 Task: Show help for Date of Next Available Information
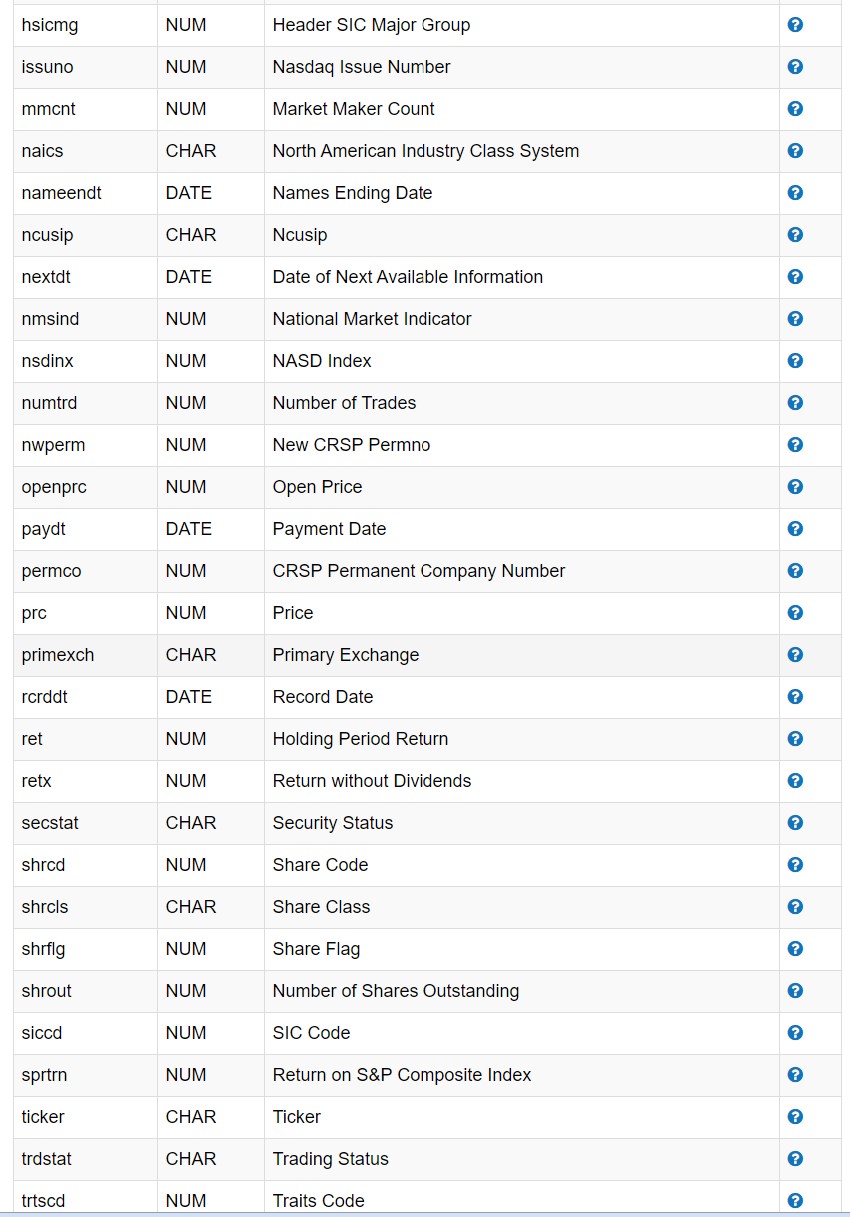point(795,277)
